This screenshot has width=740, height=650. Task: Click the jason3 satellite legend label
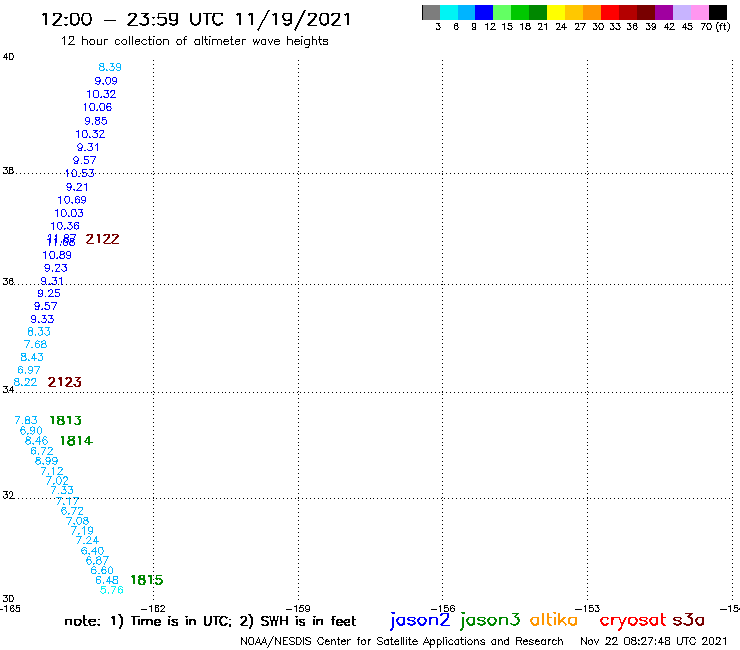tap(490, 620)
